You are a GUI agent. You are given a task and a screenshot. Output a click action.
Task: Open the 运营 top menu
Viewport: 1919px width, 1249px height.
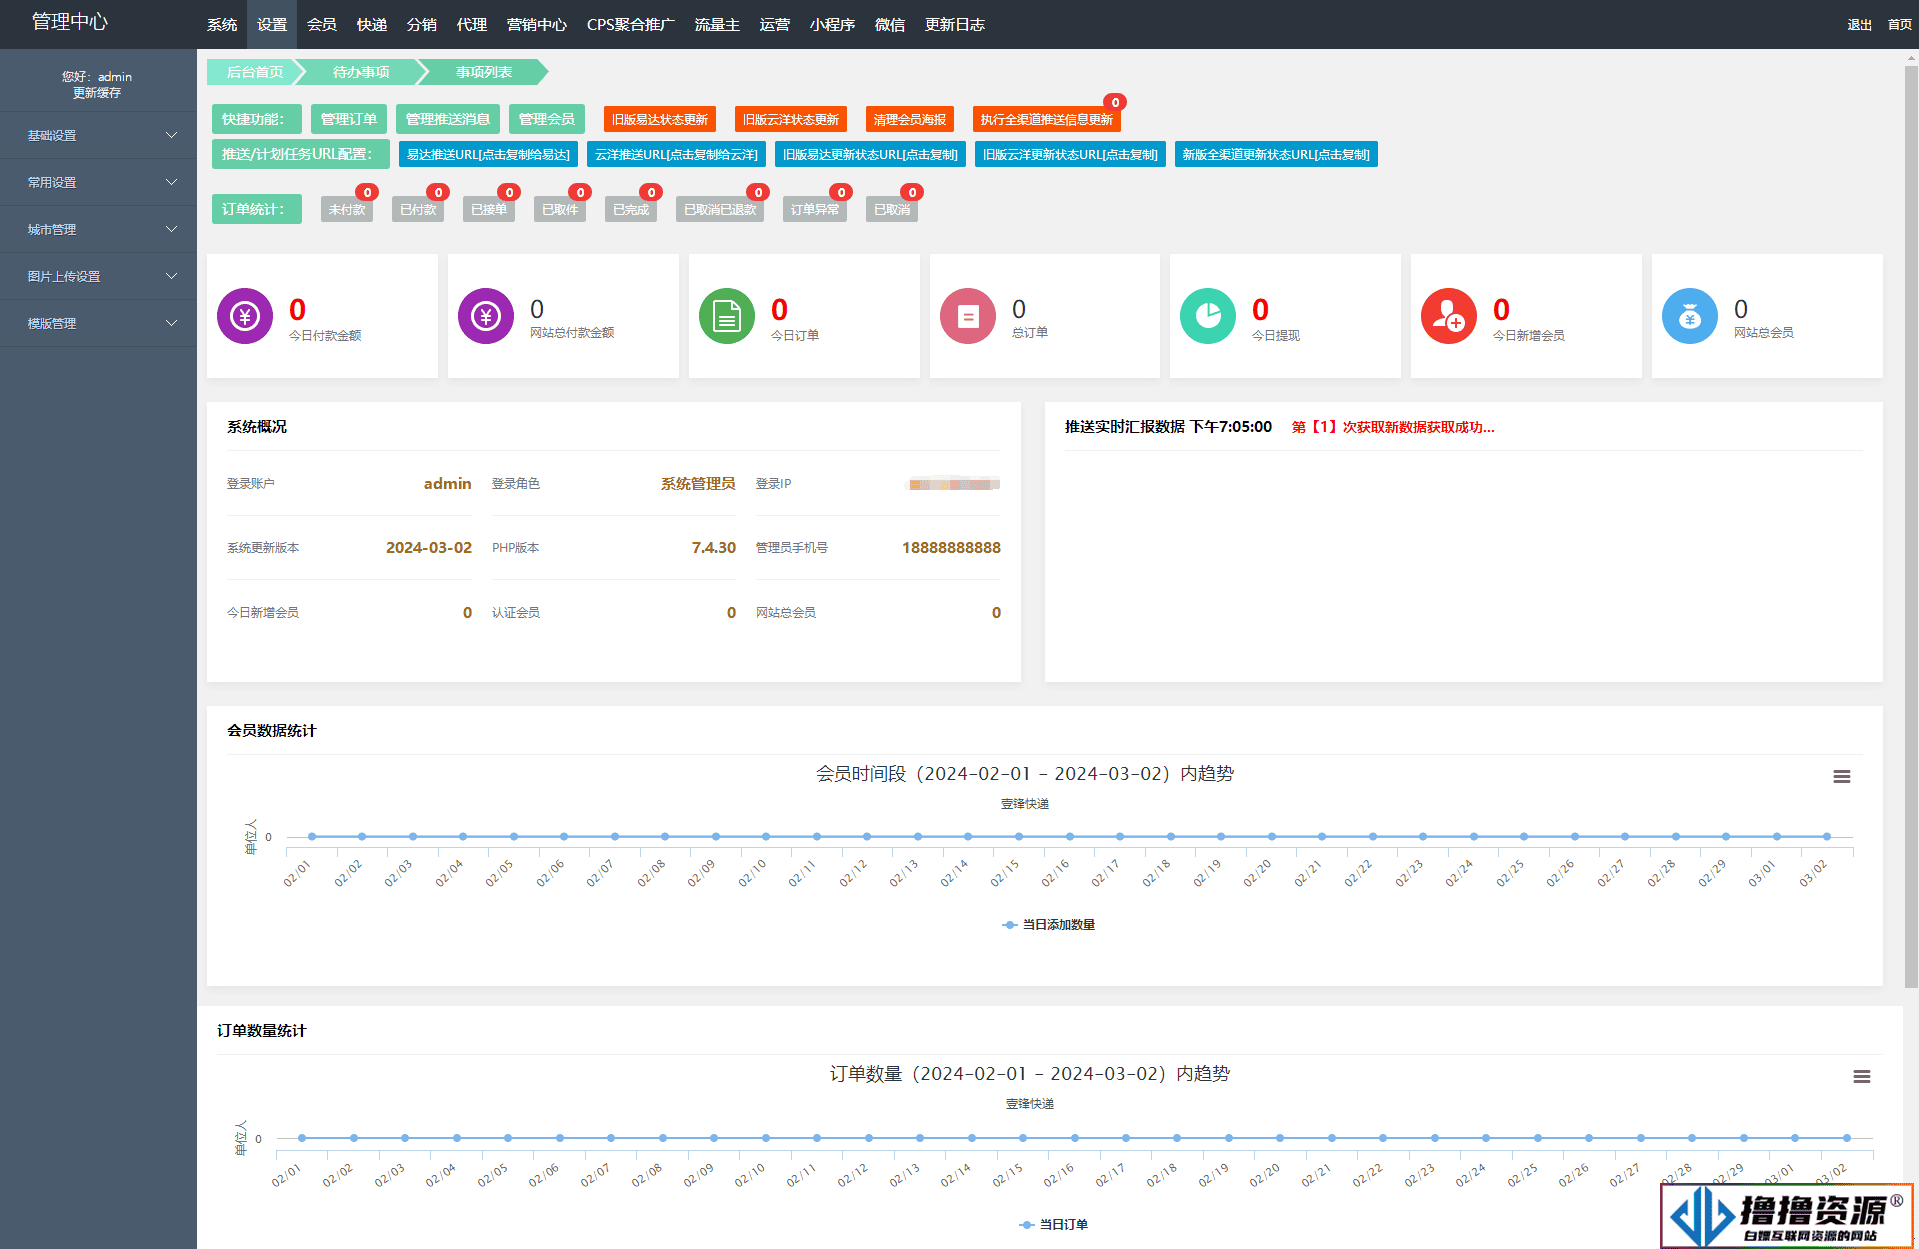(x=775, y=24)
